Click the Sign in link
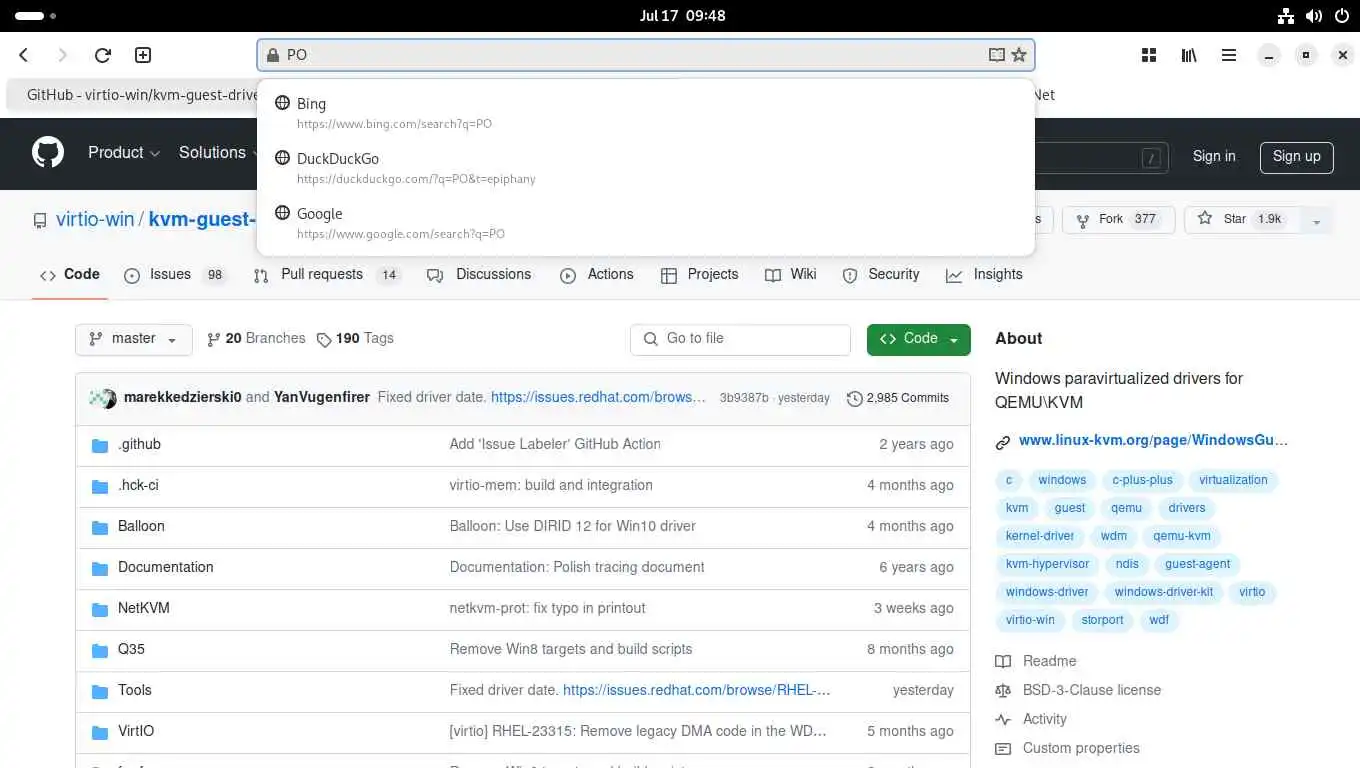This screenshot has width=1360, height=768. point(1214,156)
